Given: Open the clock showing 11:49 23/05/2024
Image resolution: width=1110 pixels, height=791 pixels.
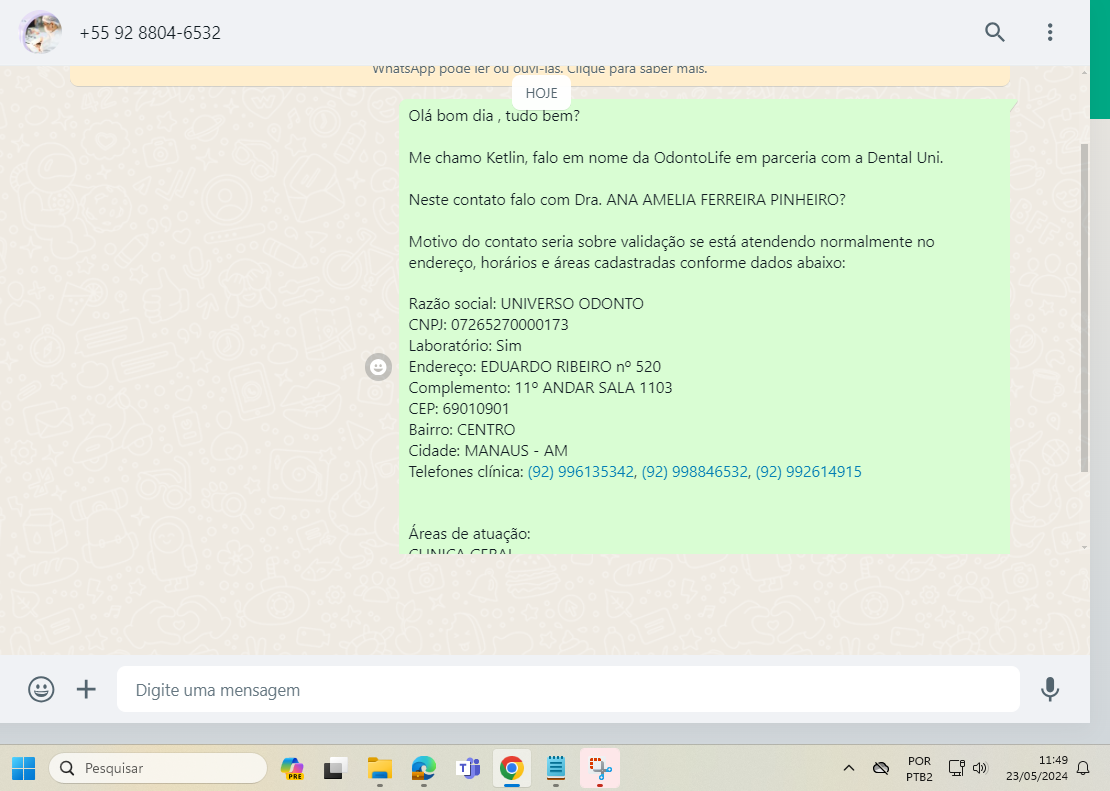Looking at the screenshot, I should (x=1036, y=768).
